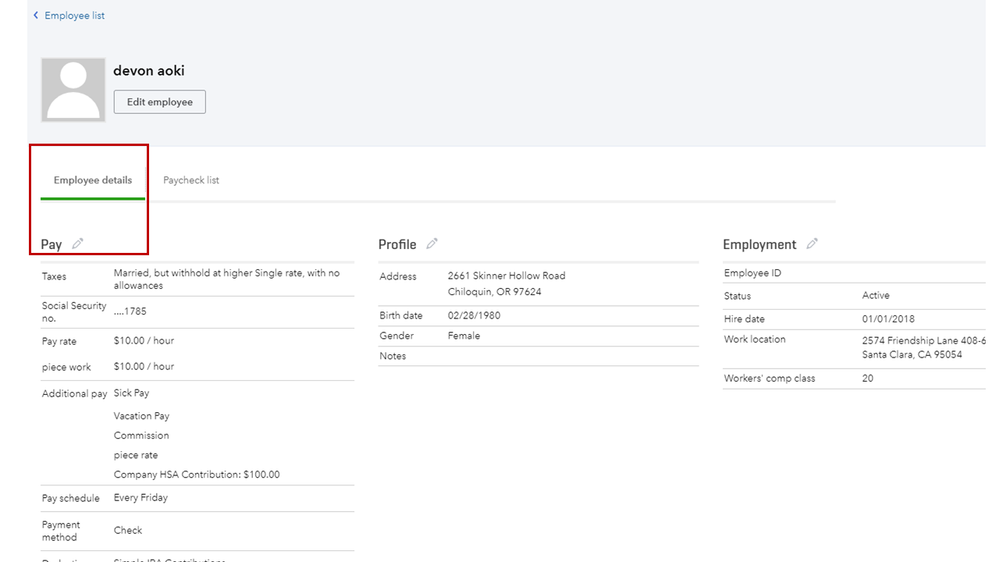999x562 pixels.
Task: Click the birth date 02/28/1980
Action: click(x=474, y=316)
